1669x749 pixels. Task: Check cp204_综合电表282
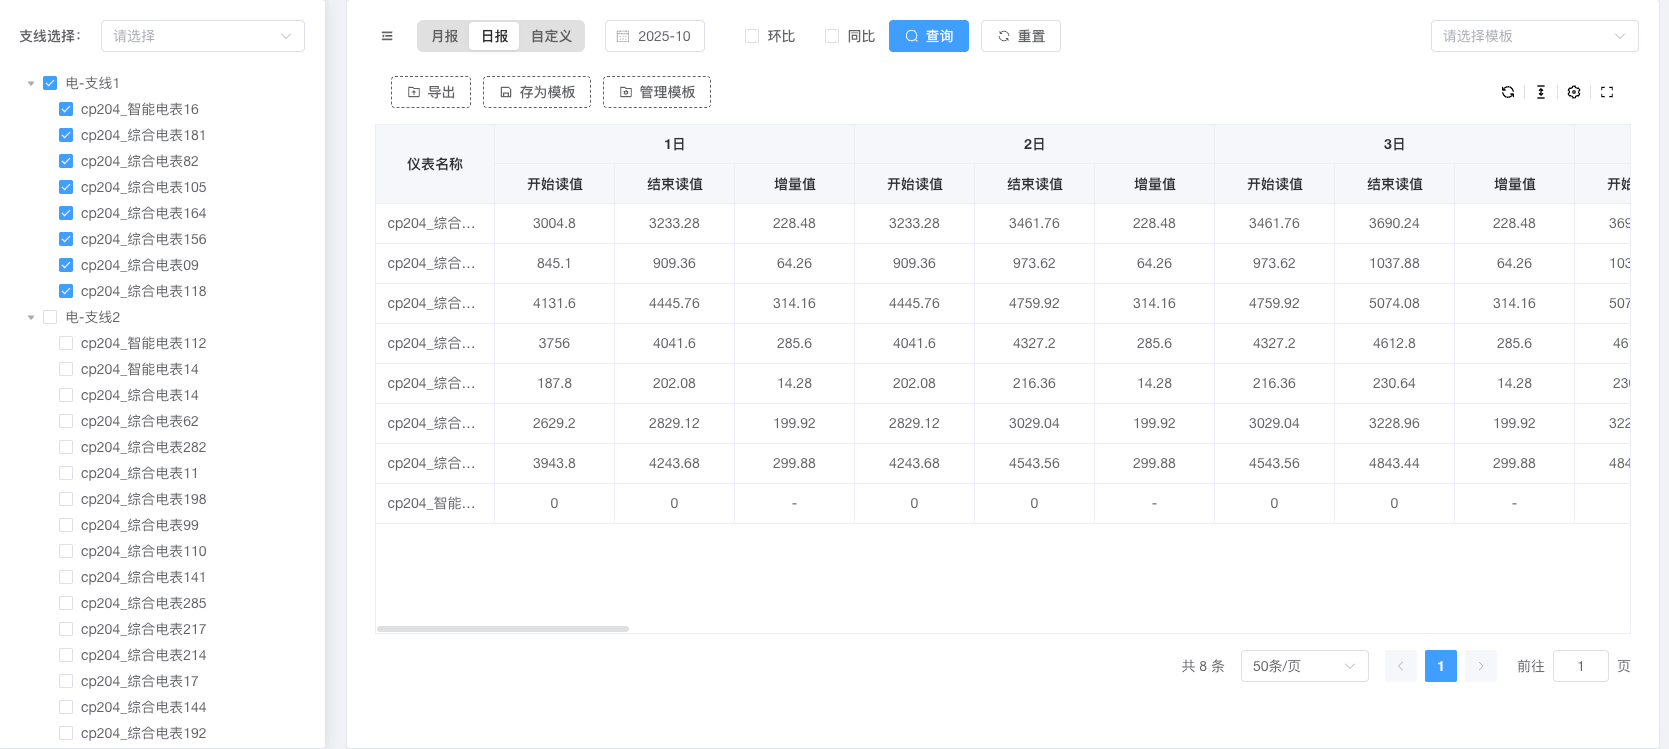(x=66, y=447)
